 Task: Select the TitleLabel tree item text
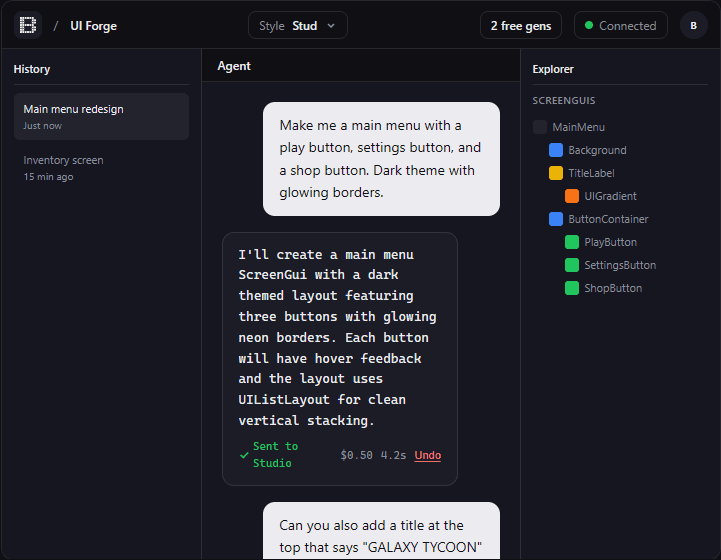(x=591, y=173)
